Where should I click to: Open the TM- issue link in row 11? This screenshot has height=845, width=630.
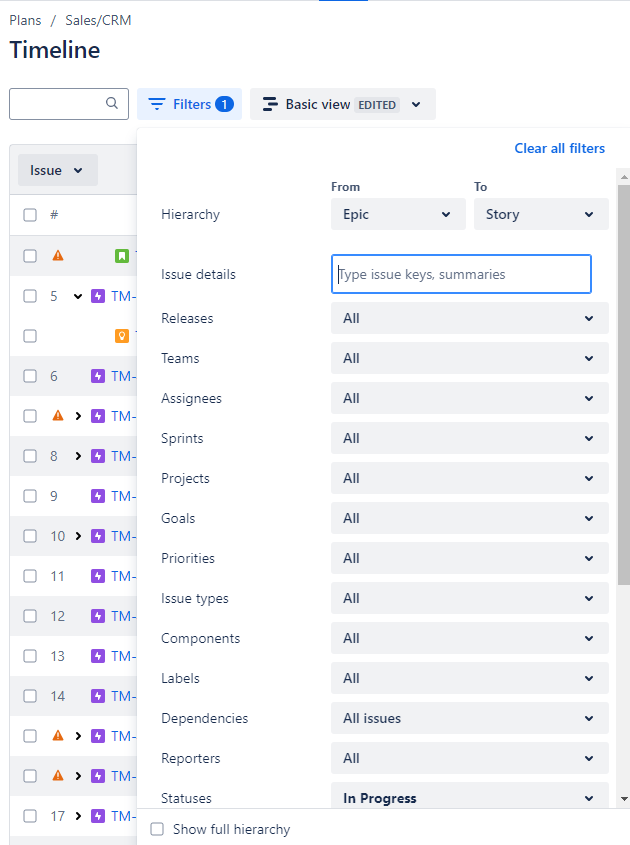click(x=123, y=576)
